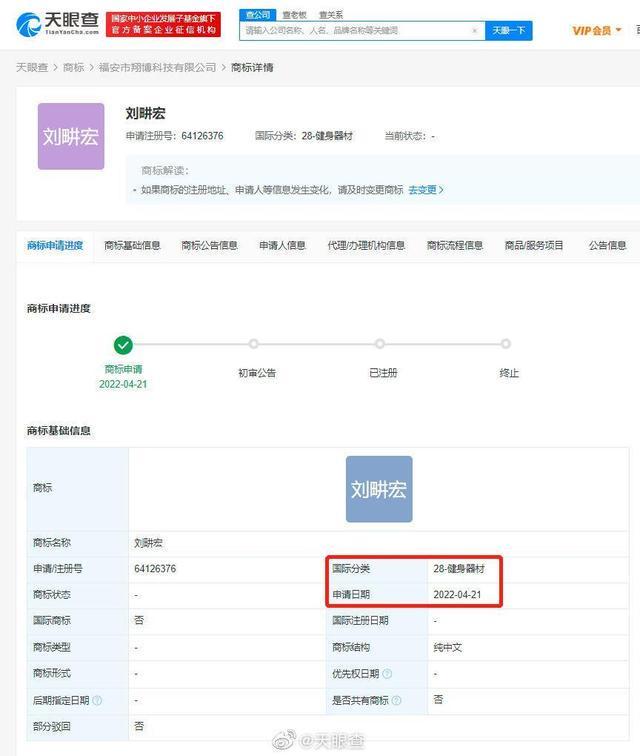Image resolution: width=640 pixels, height=756 pixels.
Task: Click the purple 刘畊宏 trademark image at top
Action: point(71,136)
